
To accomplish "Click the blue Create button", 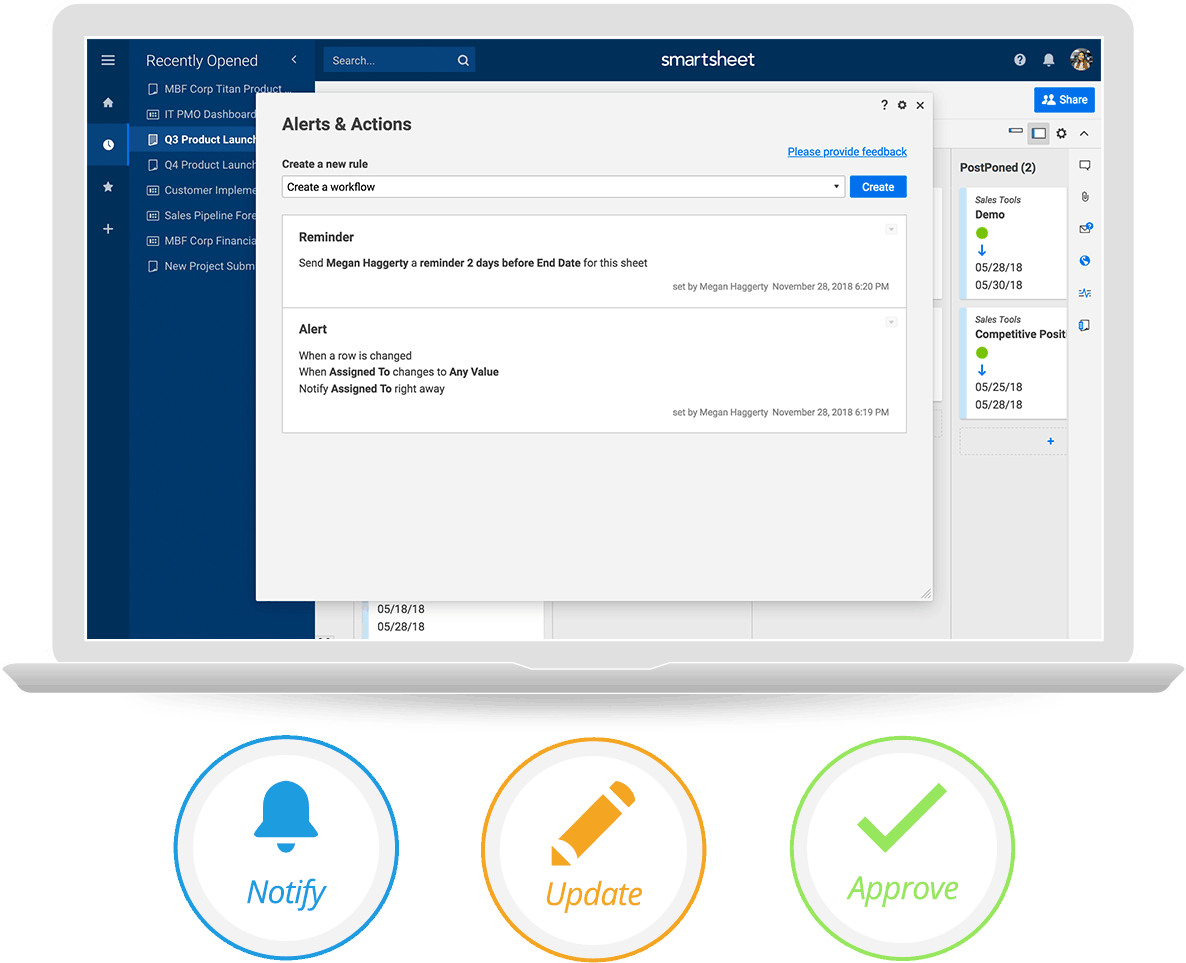I will click(878, 187).
